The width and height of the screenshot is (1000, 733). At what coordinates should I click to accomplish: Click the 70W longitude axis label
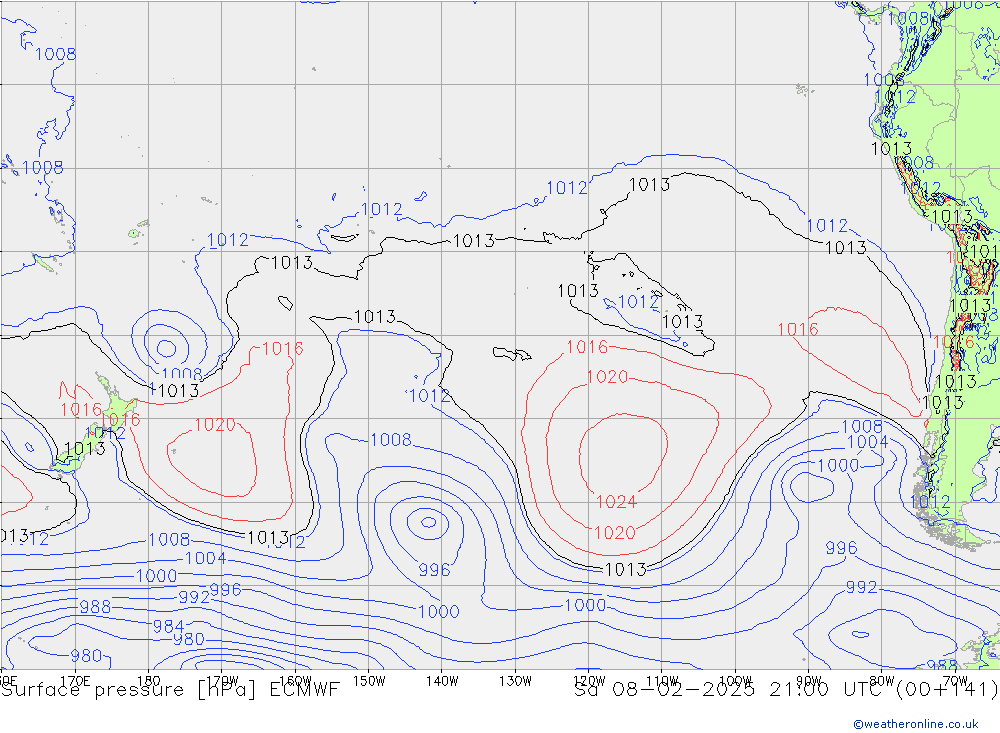pyautogui.click(x=955, y=681)
